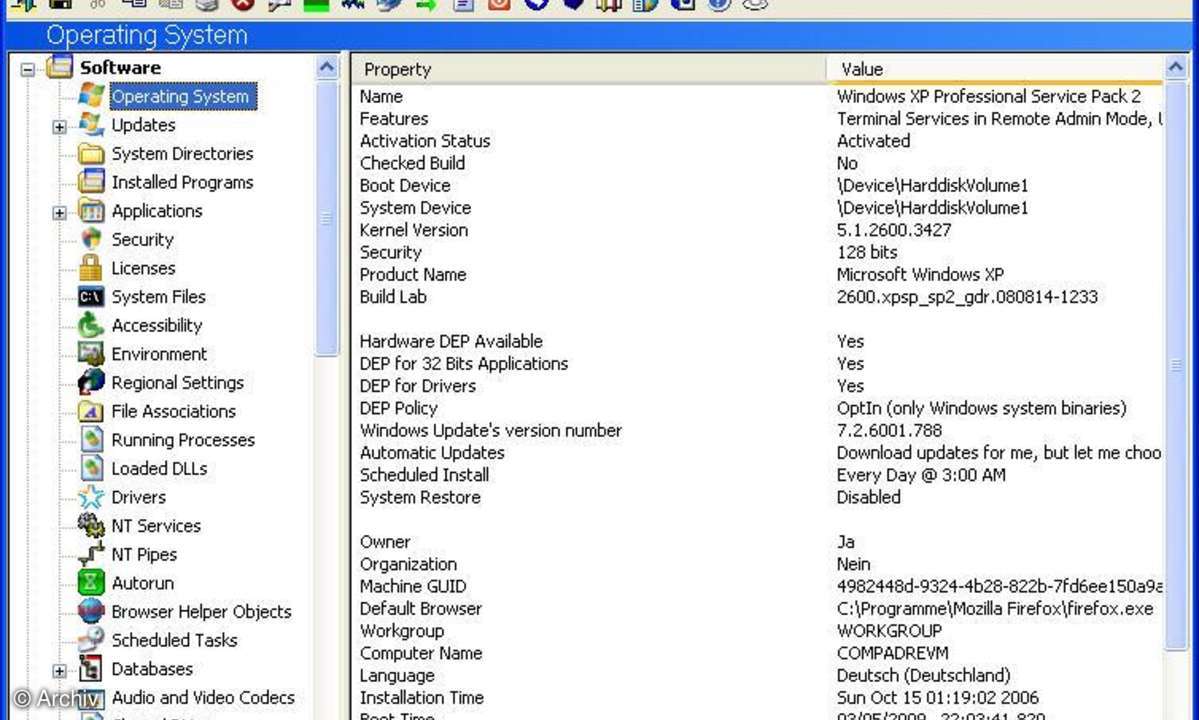Viewport: 1199px width, 720px height.
Task: Click the Running Processes icon
Action: 91,439
